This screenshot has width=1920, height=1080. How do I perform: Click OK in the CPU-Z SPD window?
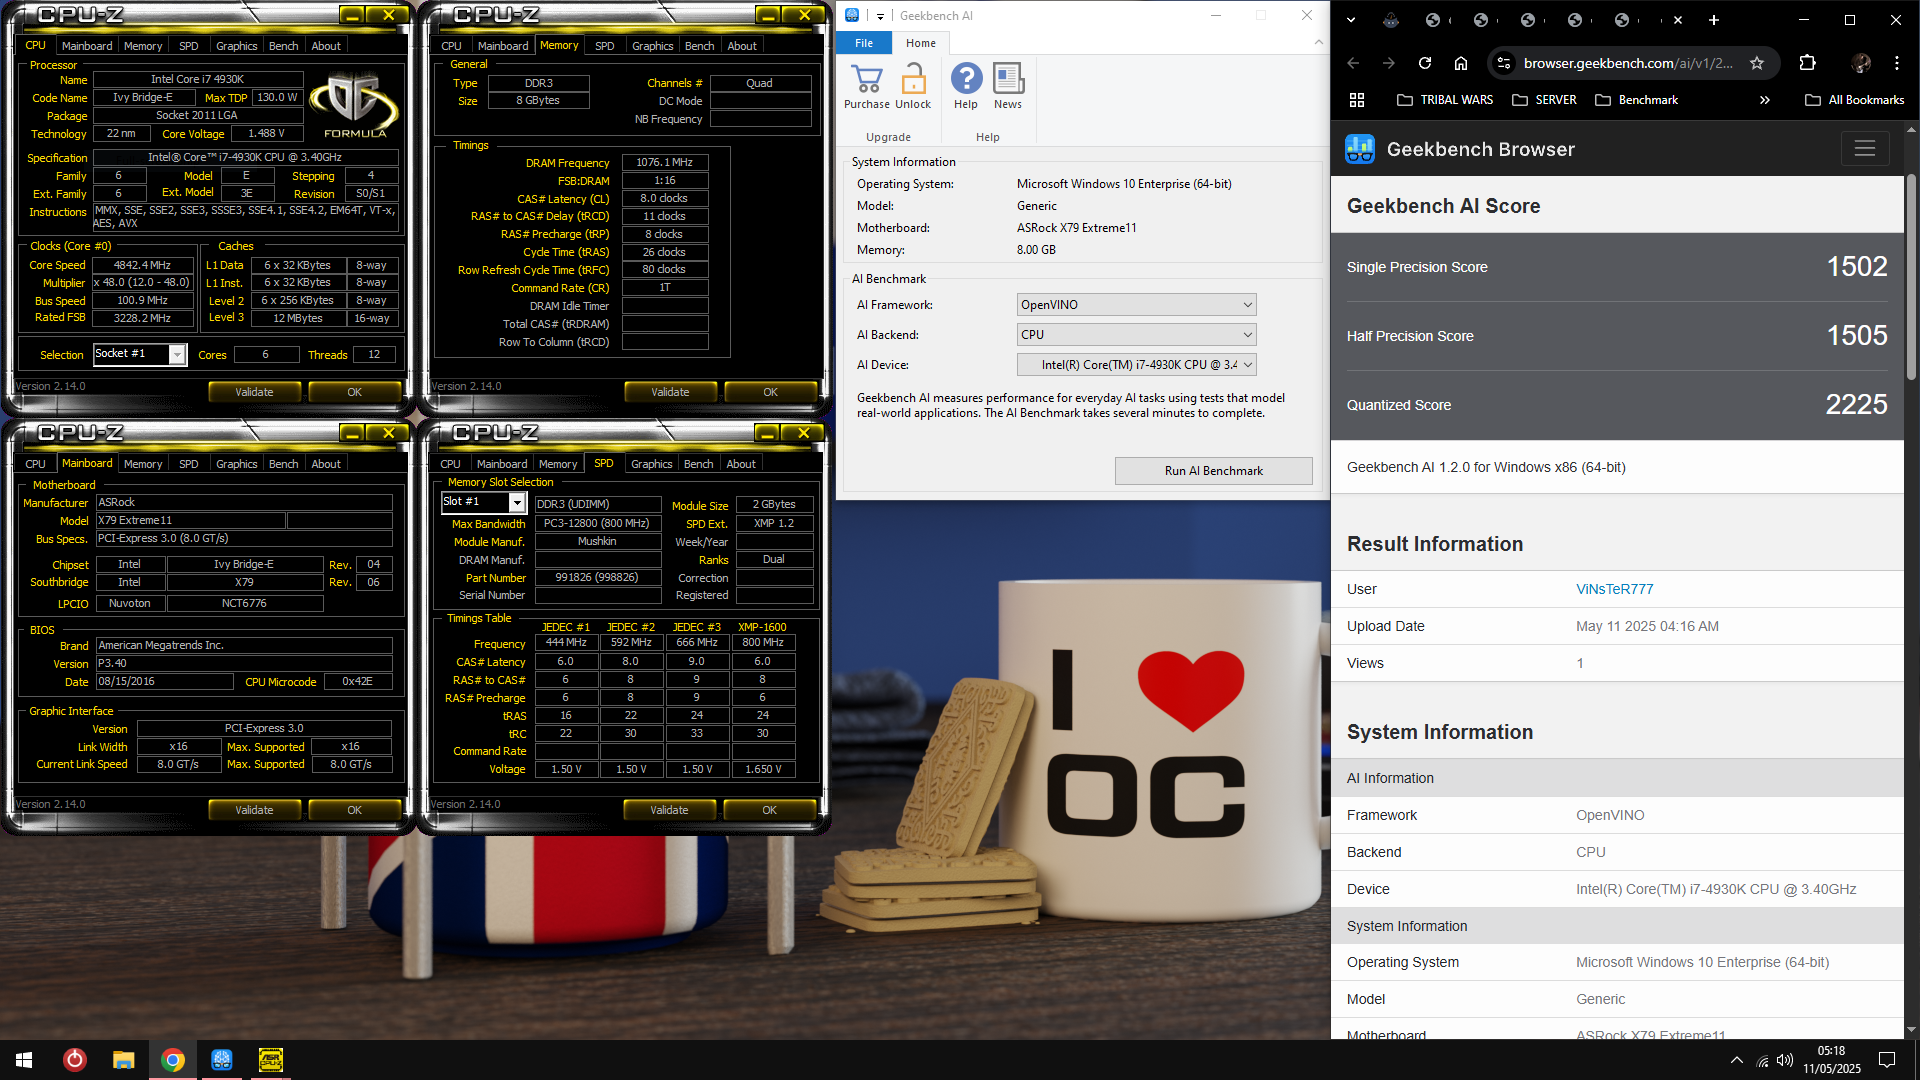pos(769,810)
